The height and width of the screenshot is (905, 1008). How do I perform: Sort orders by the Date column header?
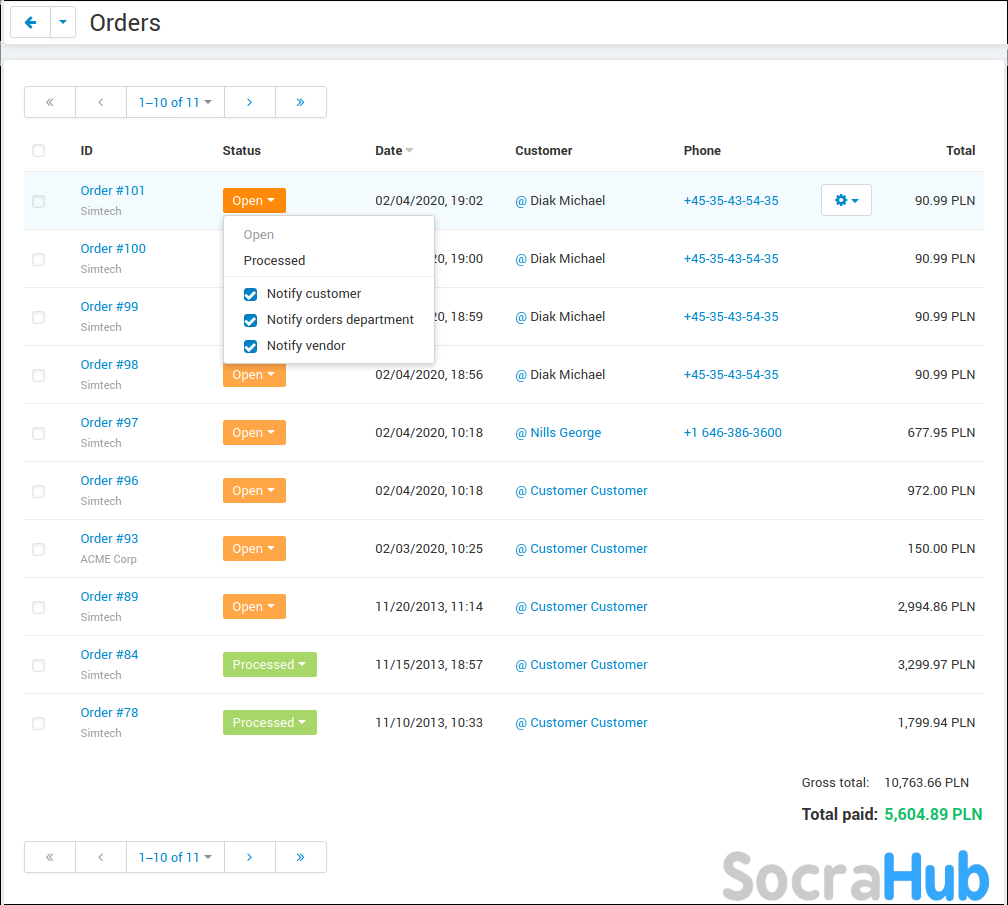389,151
